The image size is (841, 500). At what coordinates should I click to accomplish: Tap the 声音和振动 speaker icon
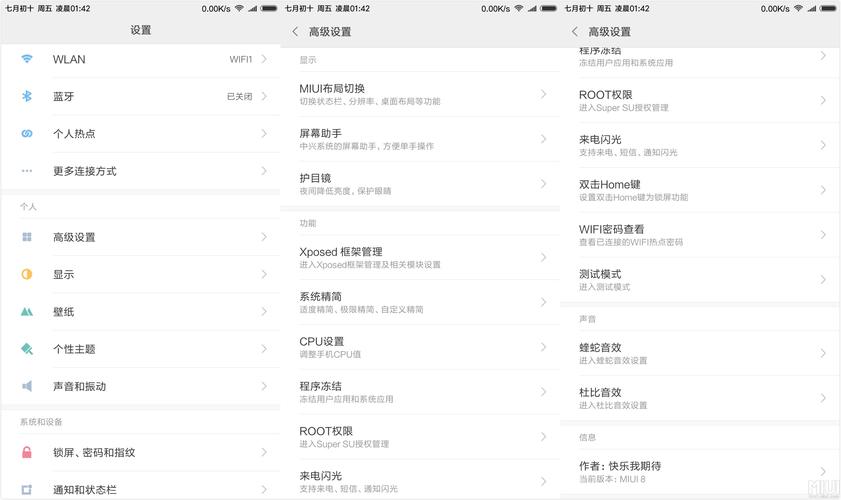pyautogui.click(x=27, y=386)
